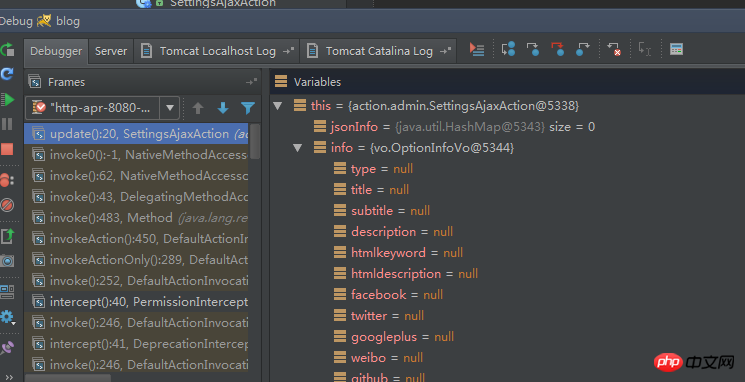
Task: Open the Tomcat Localhost Log tab
Action: [x=217, y=51]
